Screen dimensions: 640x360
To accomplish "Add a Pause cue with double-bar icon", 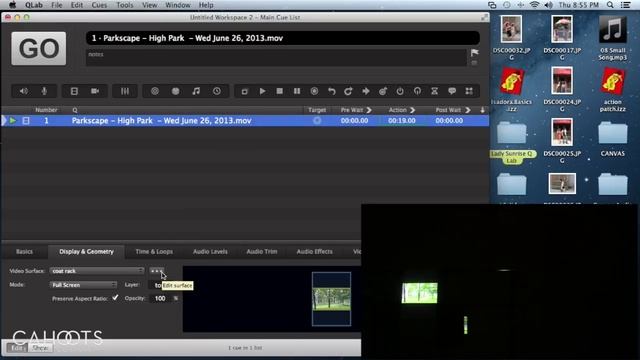I will [x=297, y=91].
